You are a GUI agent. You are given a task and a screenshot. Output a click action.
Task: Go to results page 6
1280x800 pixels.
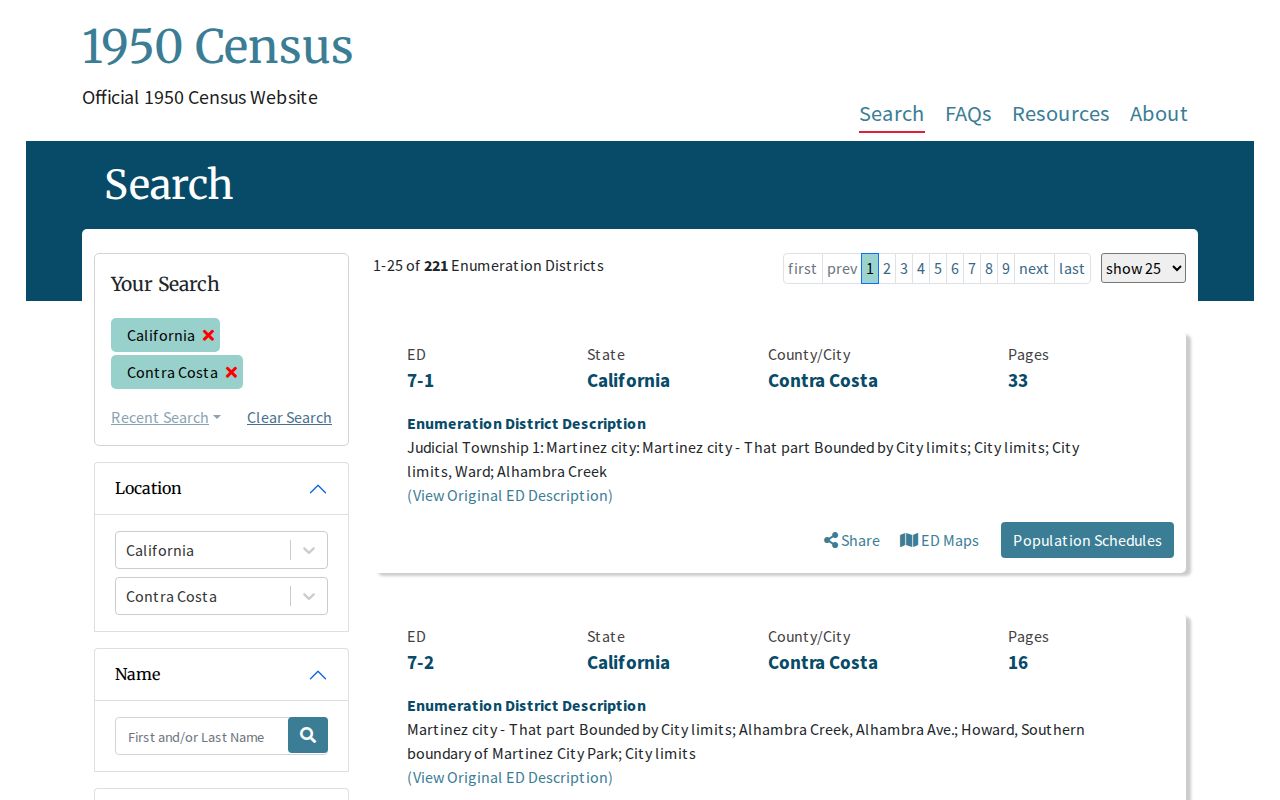pyautogui.click(x=955, y=268)
